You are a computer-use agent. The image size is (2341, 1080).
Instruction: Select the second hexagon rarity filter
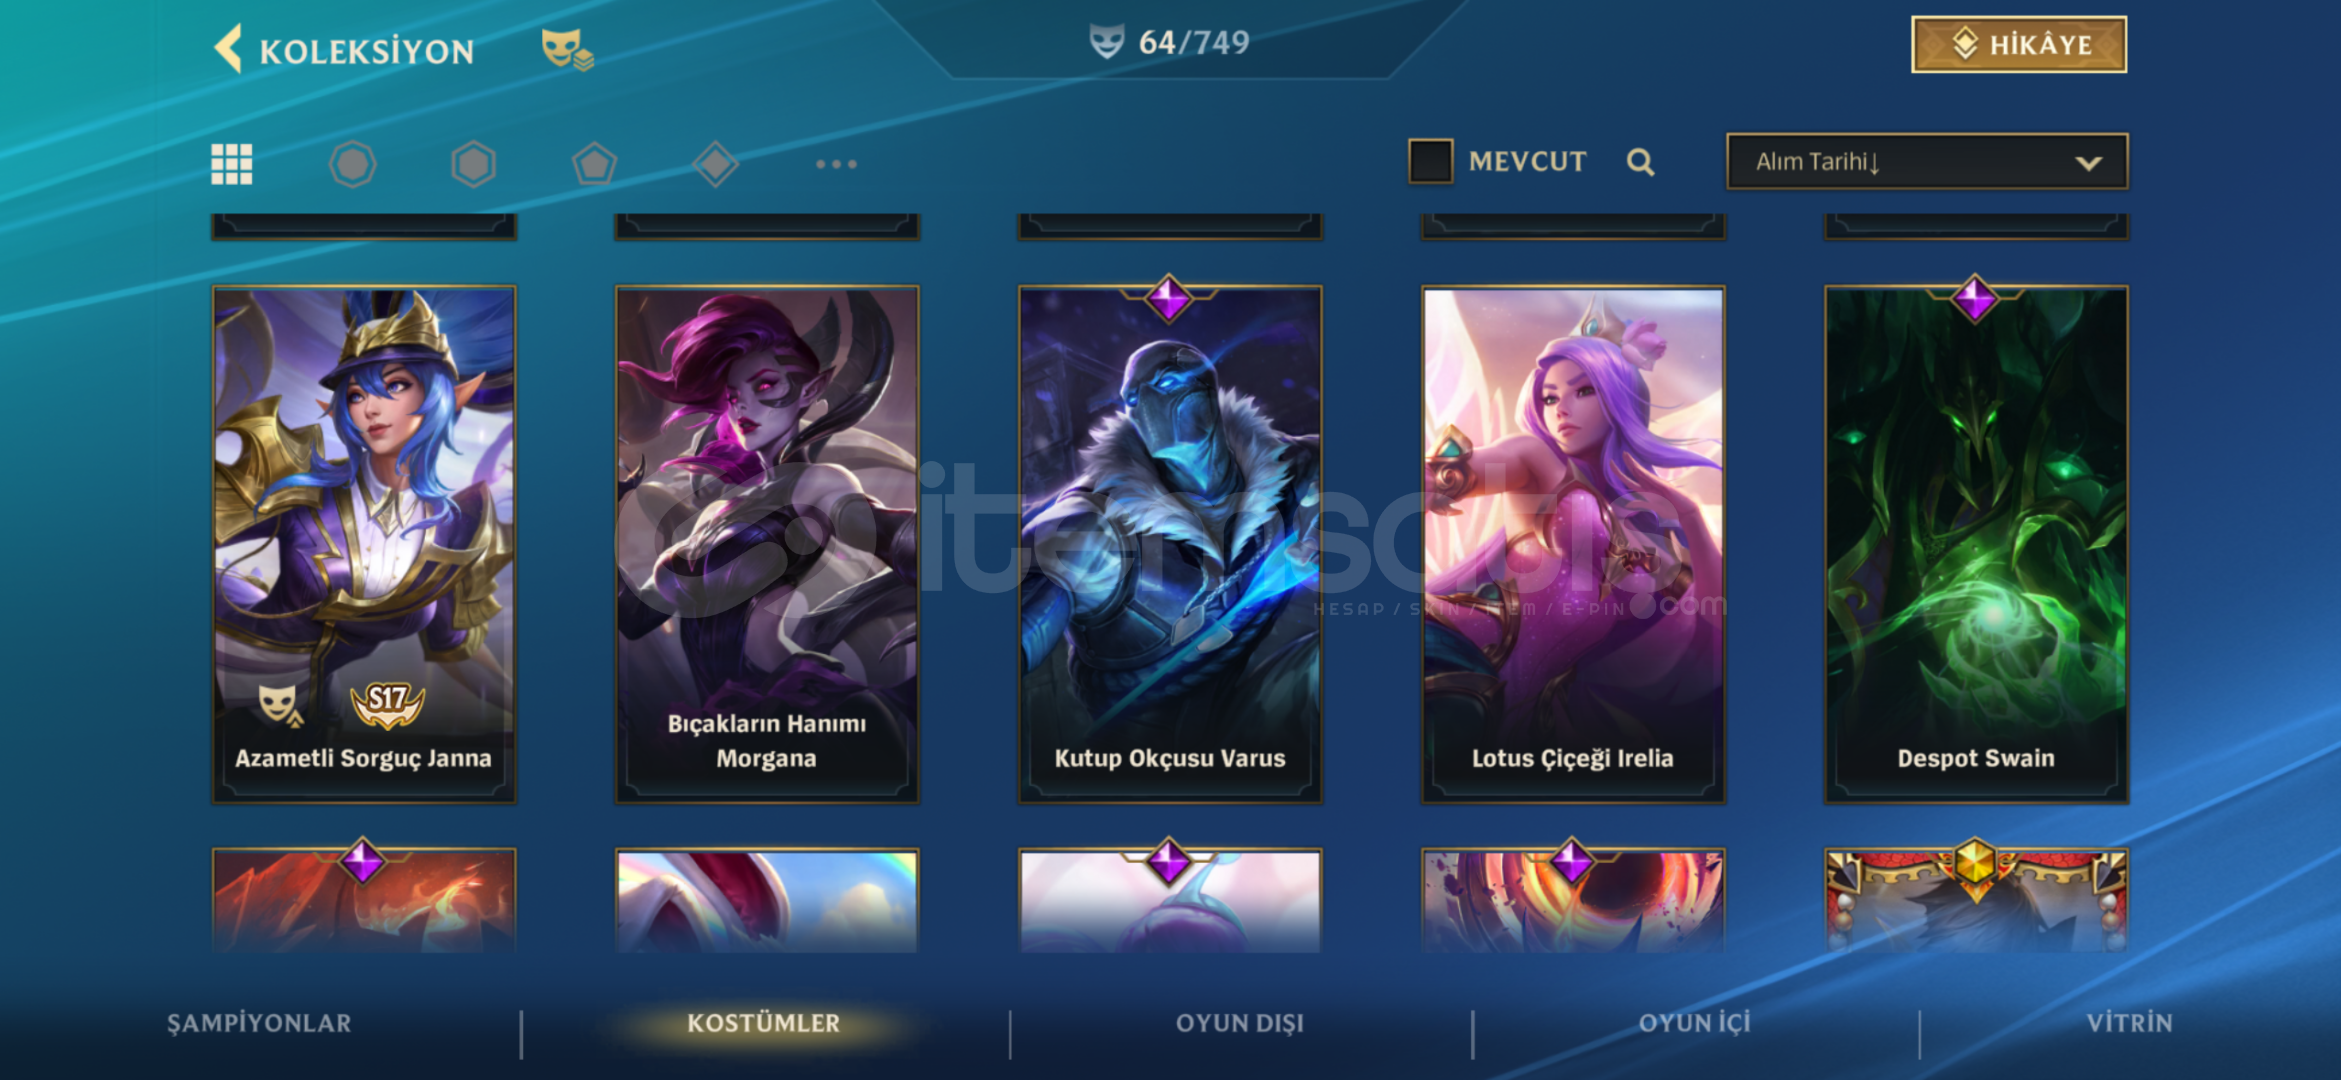click(474, 164)
